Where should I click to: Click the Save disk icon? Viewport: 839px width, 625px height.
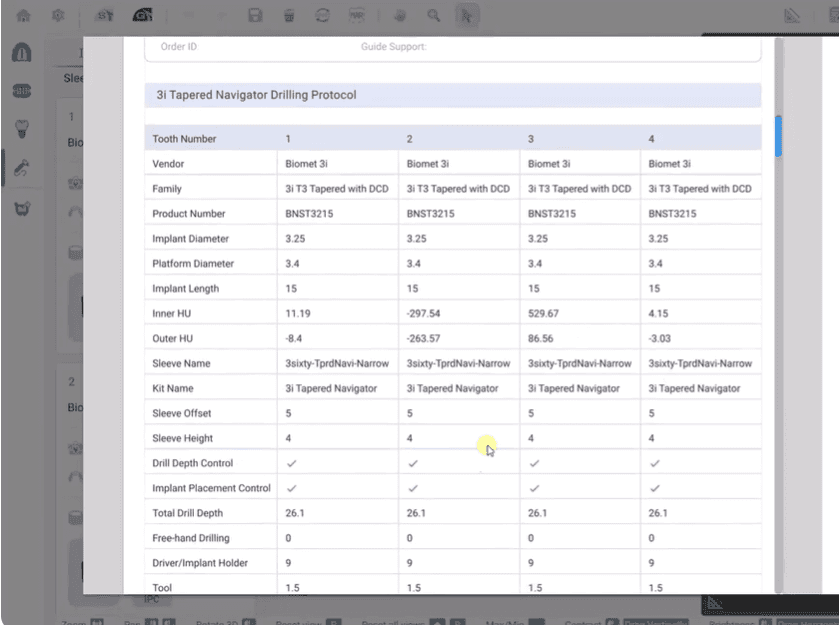click(x=255, y=16)
